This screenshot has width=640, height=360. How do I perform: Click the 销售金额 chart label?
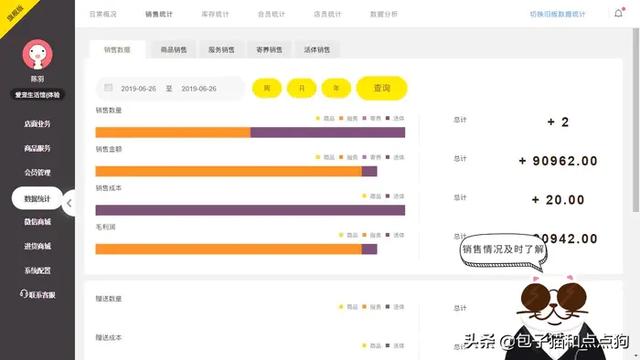click(x=109, y=149)
